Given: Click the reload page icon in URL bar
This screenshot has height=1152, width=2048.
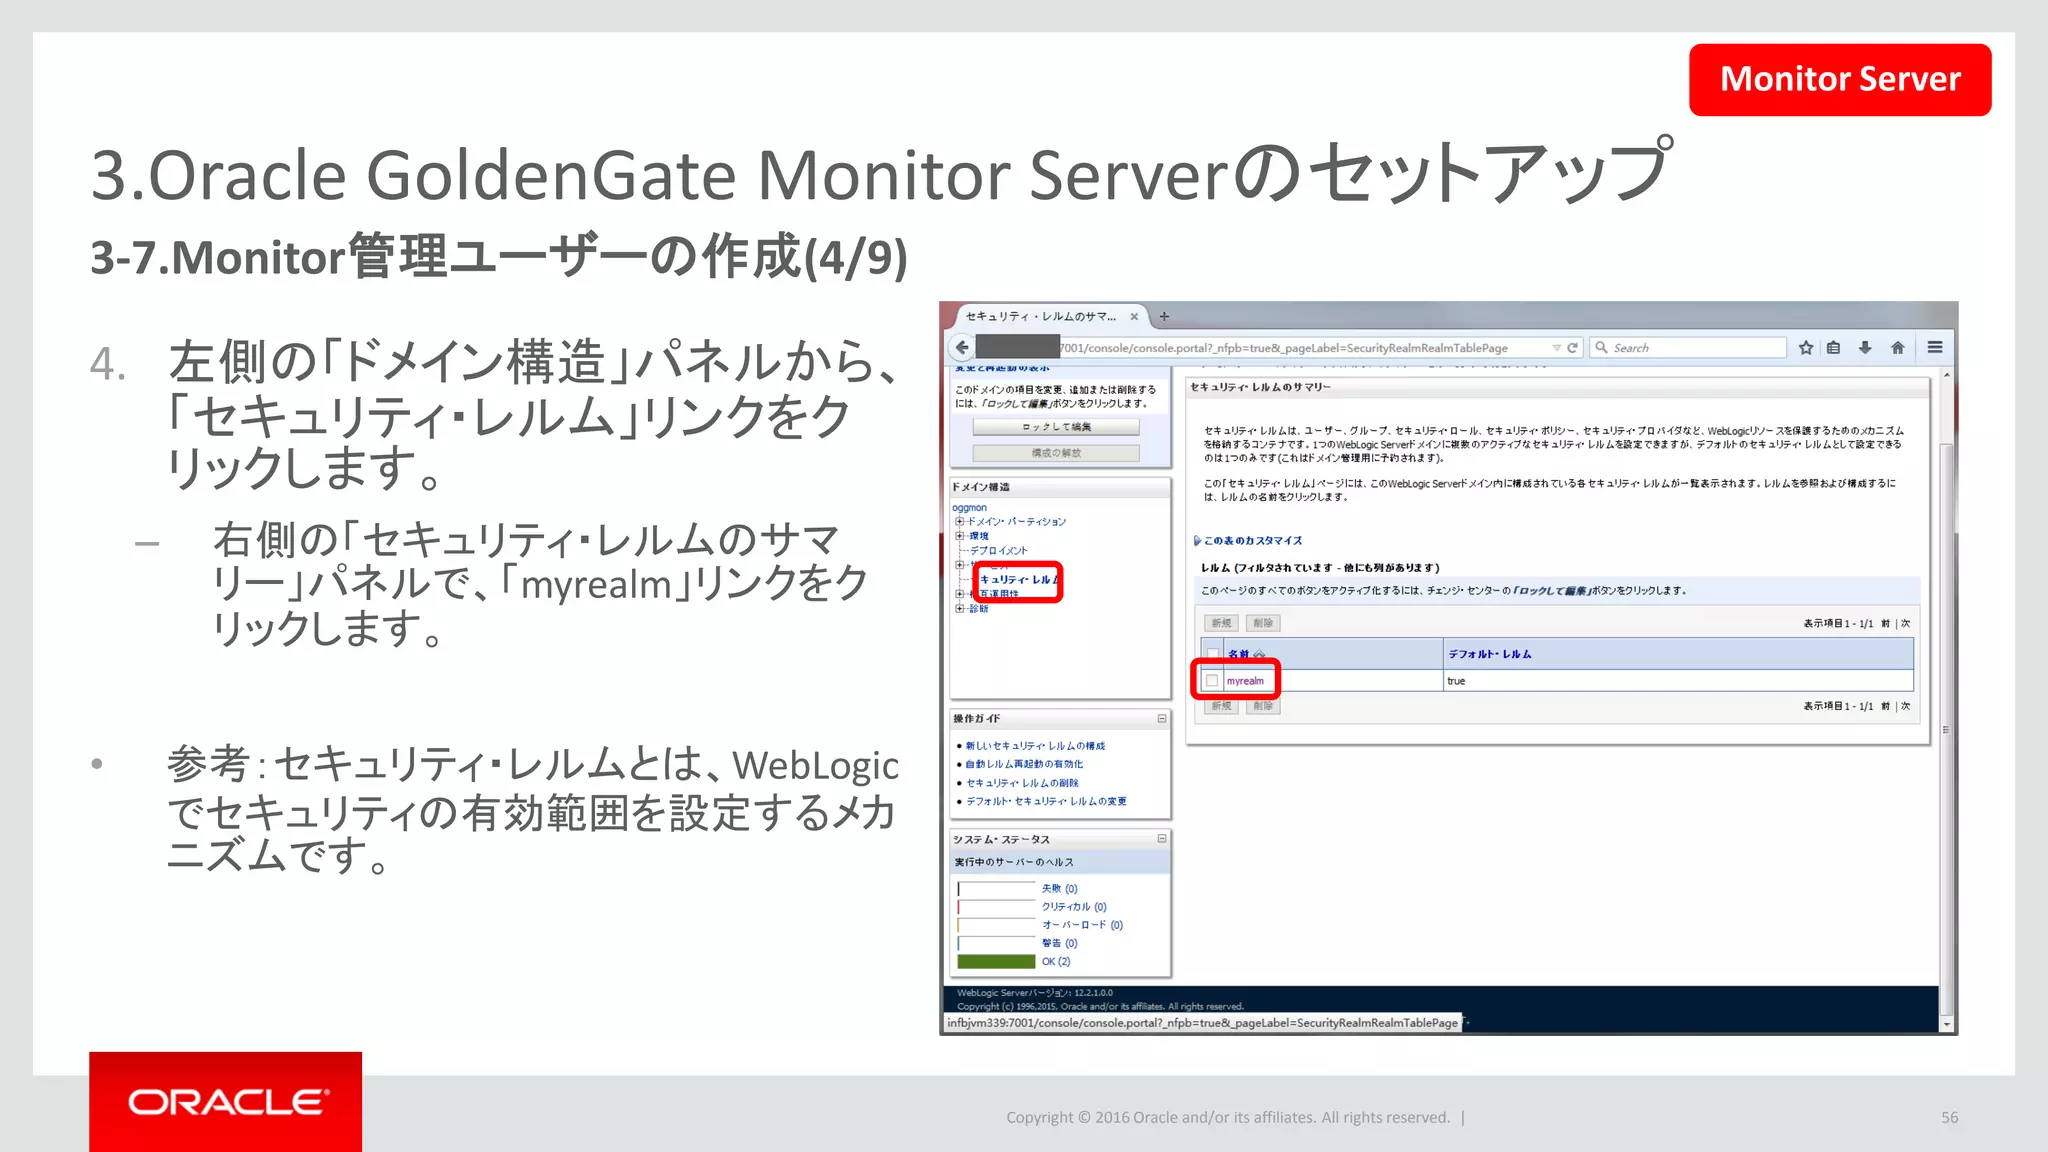Looking at the screenshot, I should point(1572,347).
